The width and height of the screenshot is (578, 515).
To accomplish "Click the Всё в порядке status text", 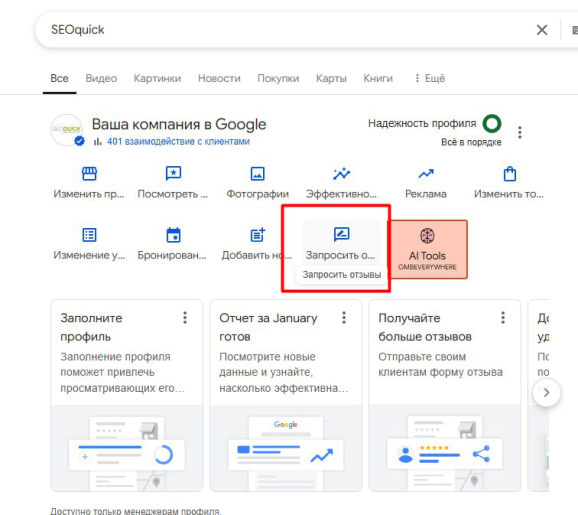I will [471, 142].
